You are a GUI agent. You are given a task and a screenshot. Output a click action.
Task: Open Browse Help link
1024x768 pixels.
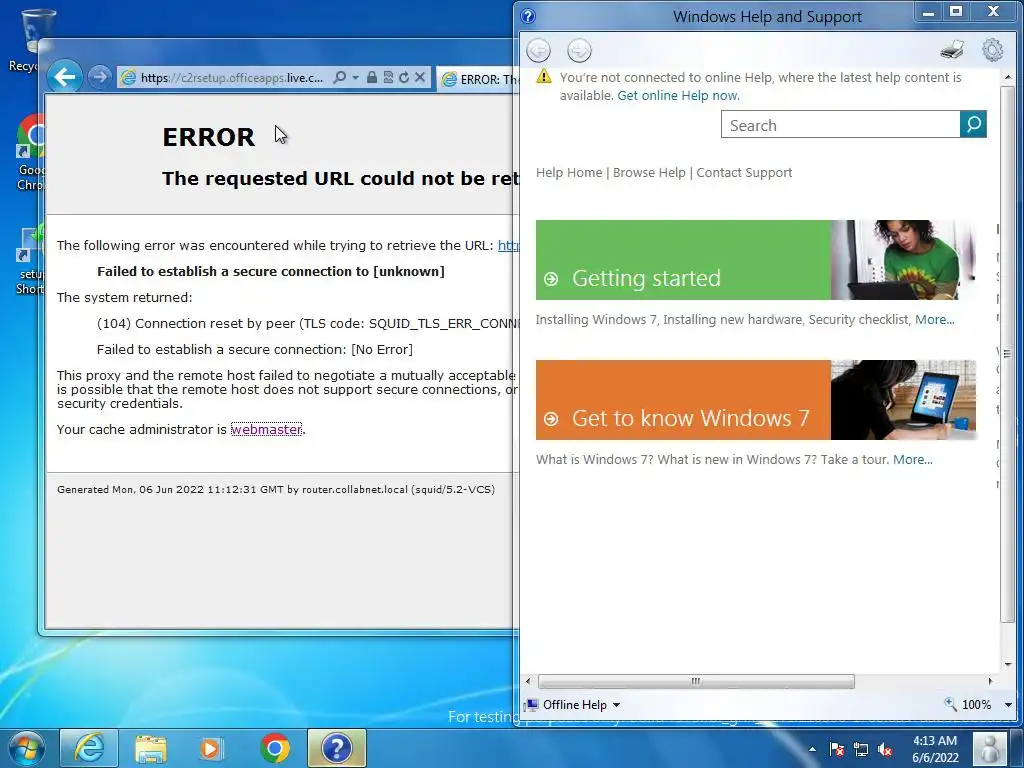(x=649, y=172)
